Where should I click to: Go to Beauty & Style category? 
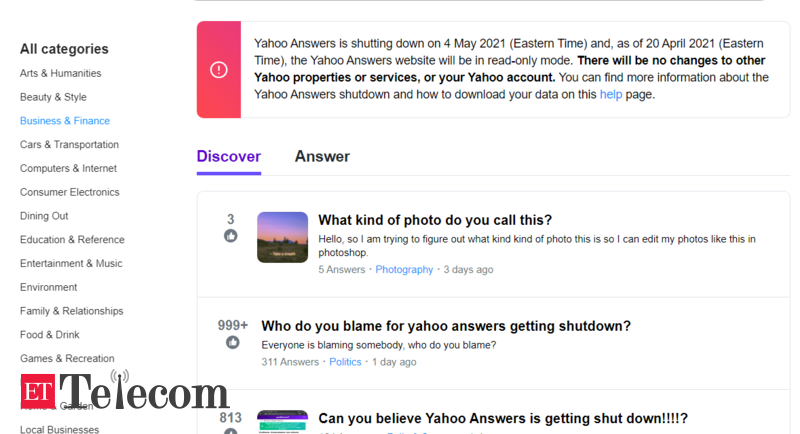(x=53, y=97)
